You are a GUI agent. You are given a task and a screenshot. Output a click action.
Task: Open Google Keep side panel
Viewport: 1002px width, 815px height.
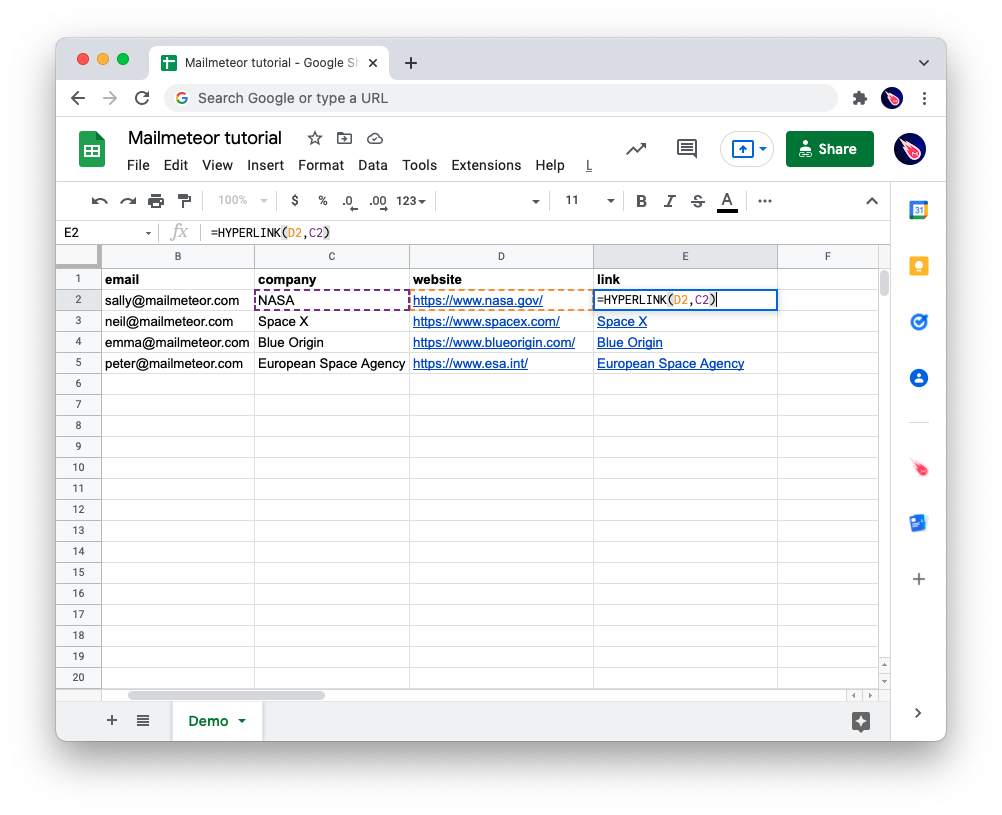pos(918,266)
